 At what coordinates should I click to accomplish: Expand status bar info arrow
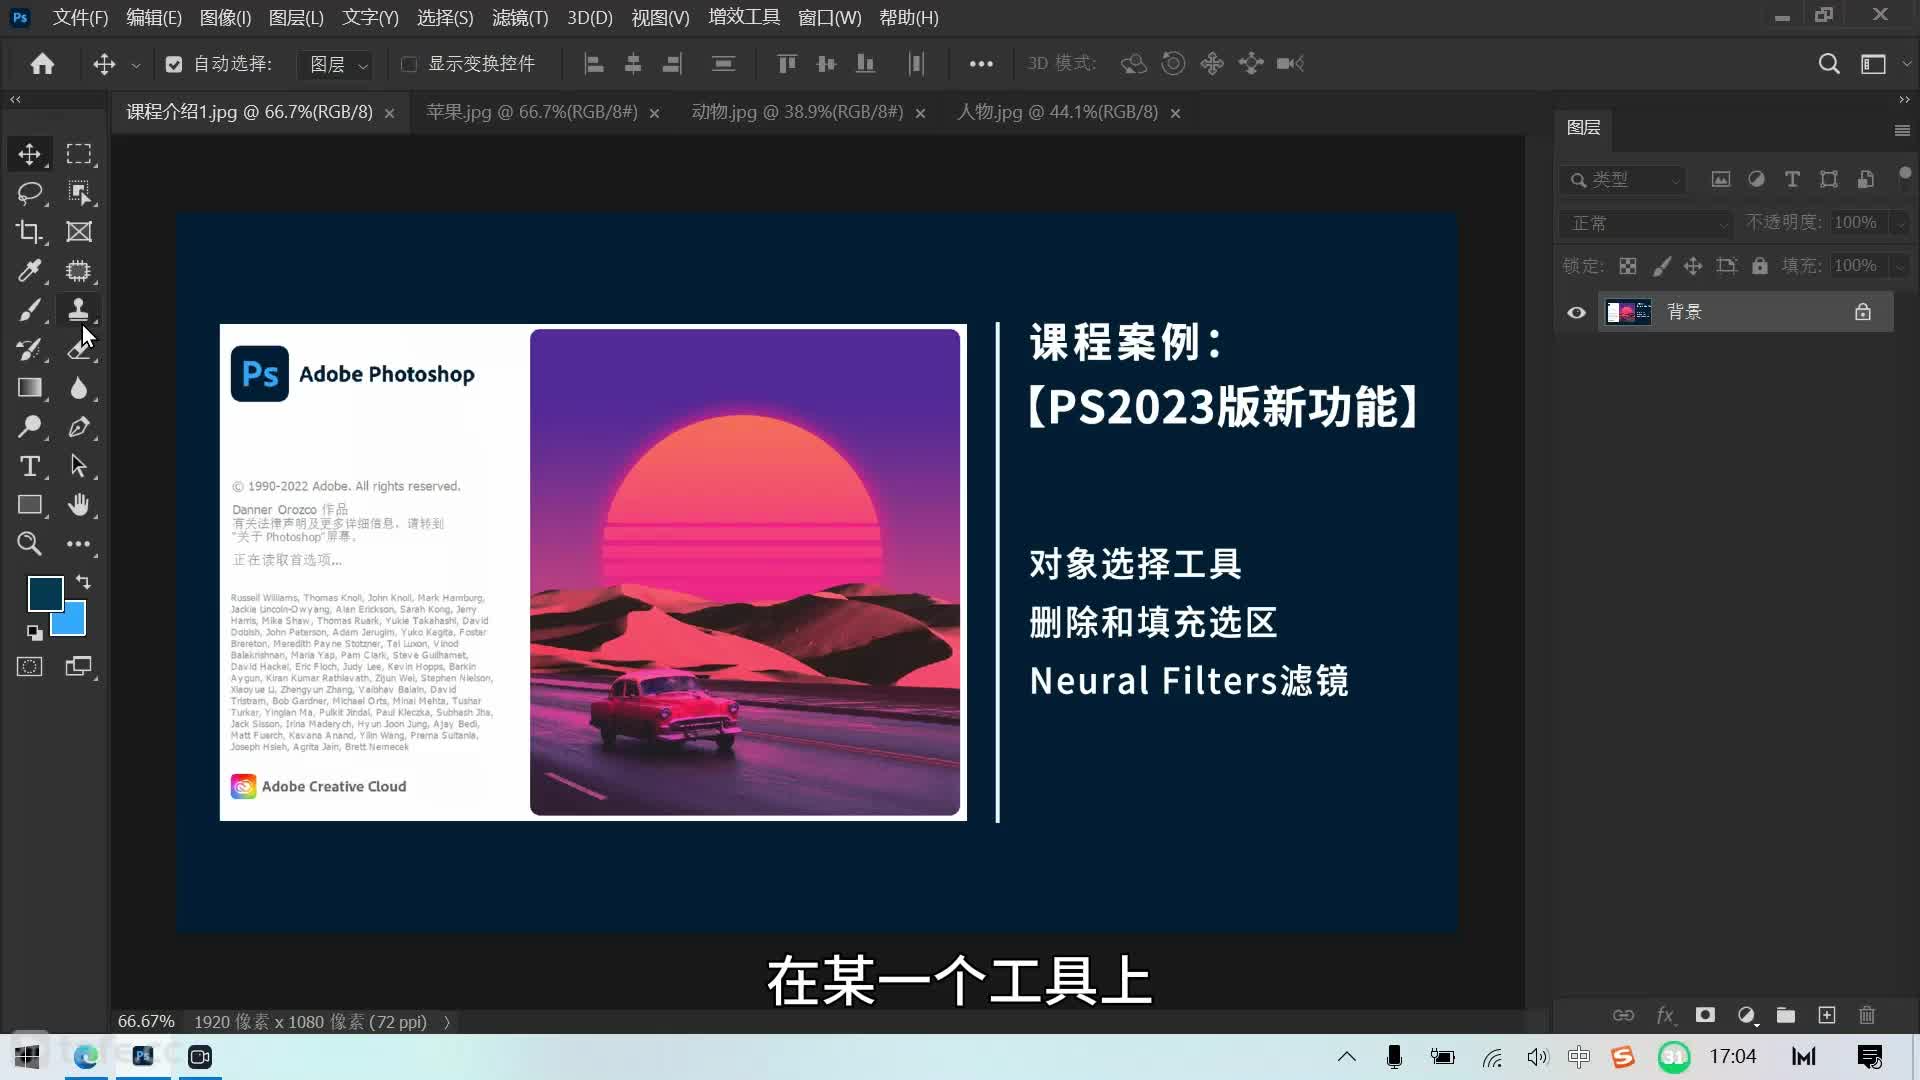click(x=447, y=1022)
